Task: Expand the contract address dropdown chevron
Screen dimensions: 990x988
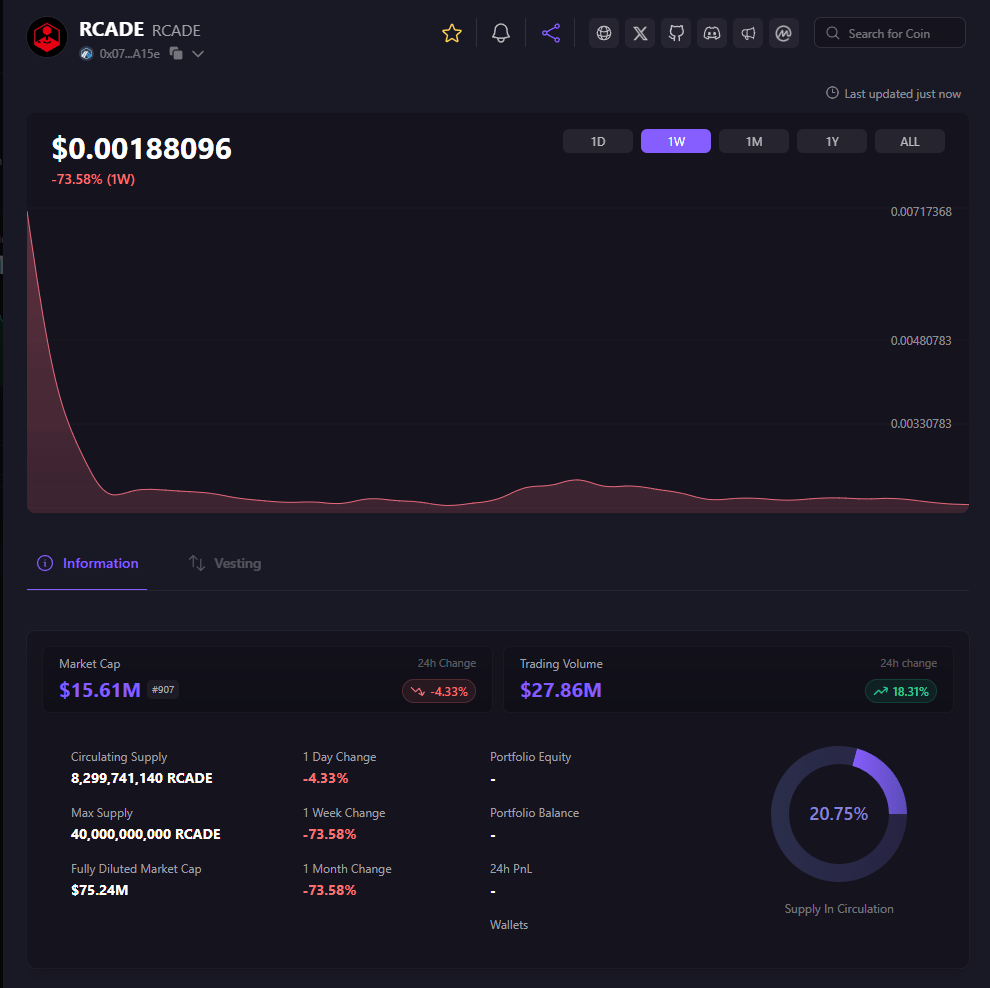Action: tap(198, 54)
